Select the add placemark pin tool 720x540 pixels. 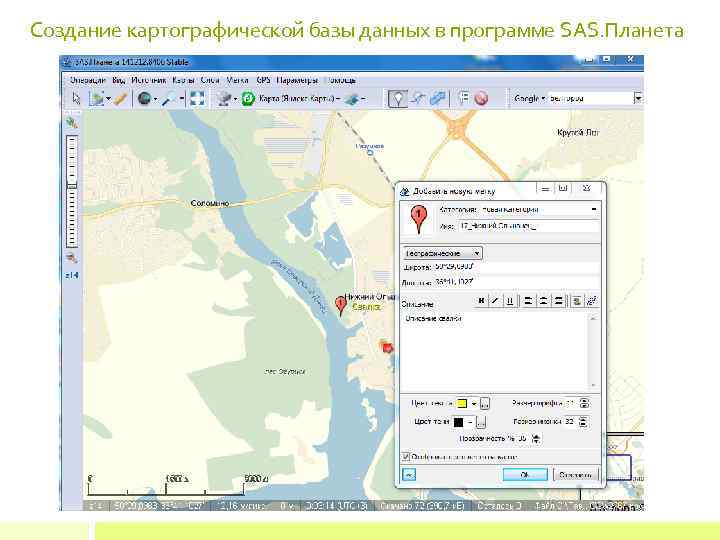(398, 98)
